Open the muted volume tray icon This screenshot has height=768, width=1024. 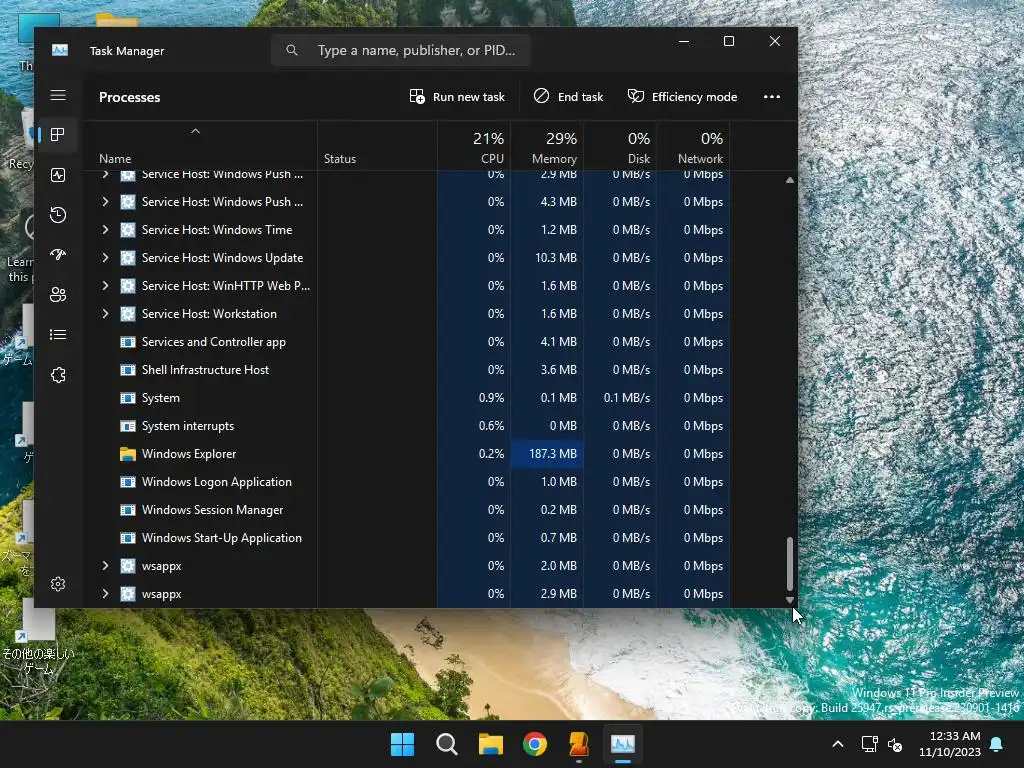coord(895,744)
